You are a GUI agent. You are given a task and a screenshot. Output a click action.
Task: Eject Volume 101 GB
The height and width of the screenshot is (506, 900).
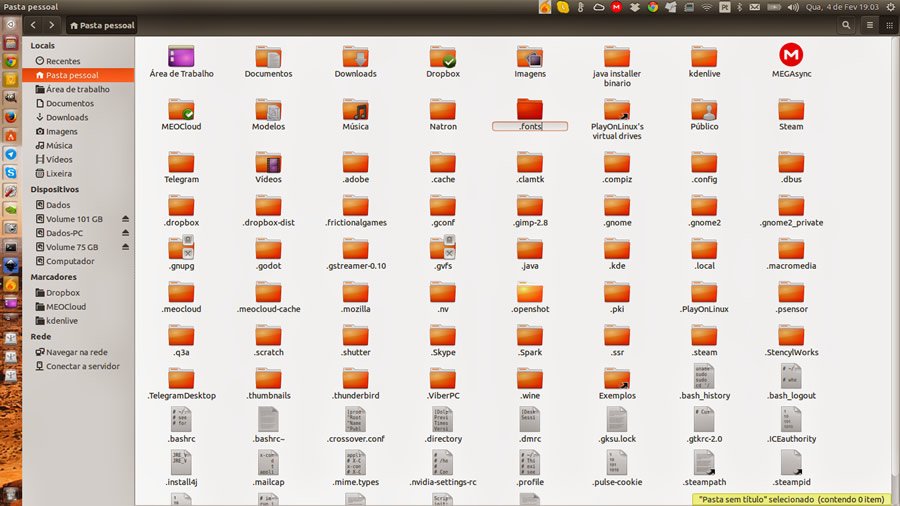126,219
